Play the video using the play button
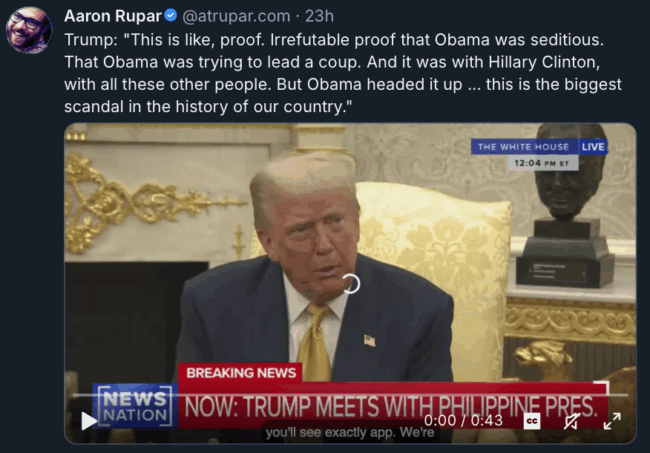 (x=89, y=421)
